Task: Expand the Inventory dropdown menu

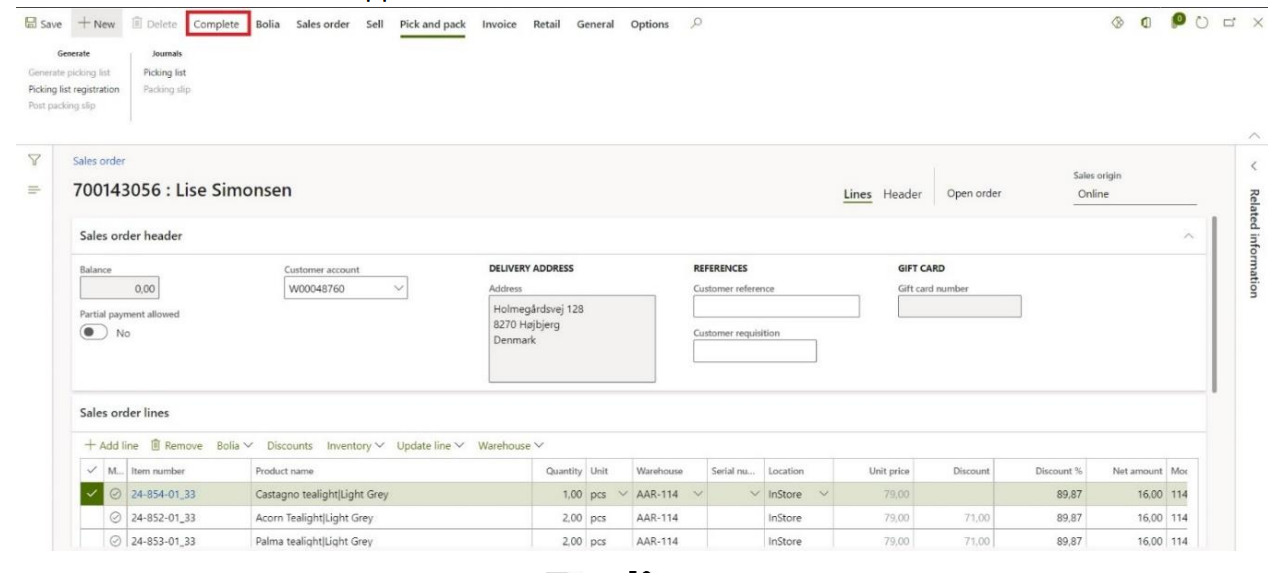Action: click(x=358, y=445)
